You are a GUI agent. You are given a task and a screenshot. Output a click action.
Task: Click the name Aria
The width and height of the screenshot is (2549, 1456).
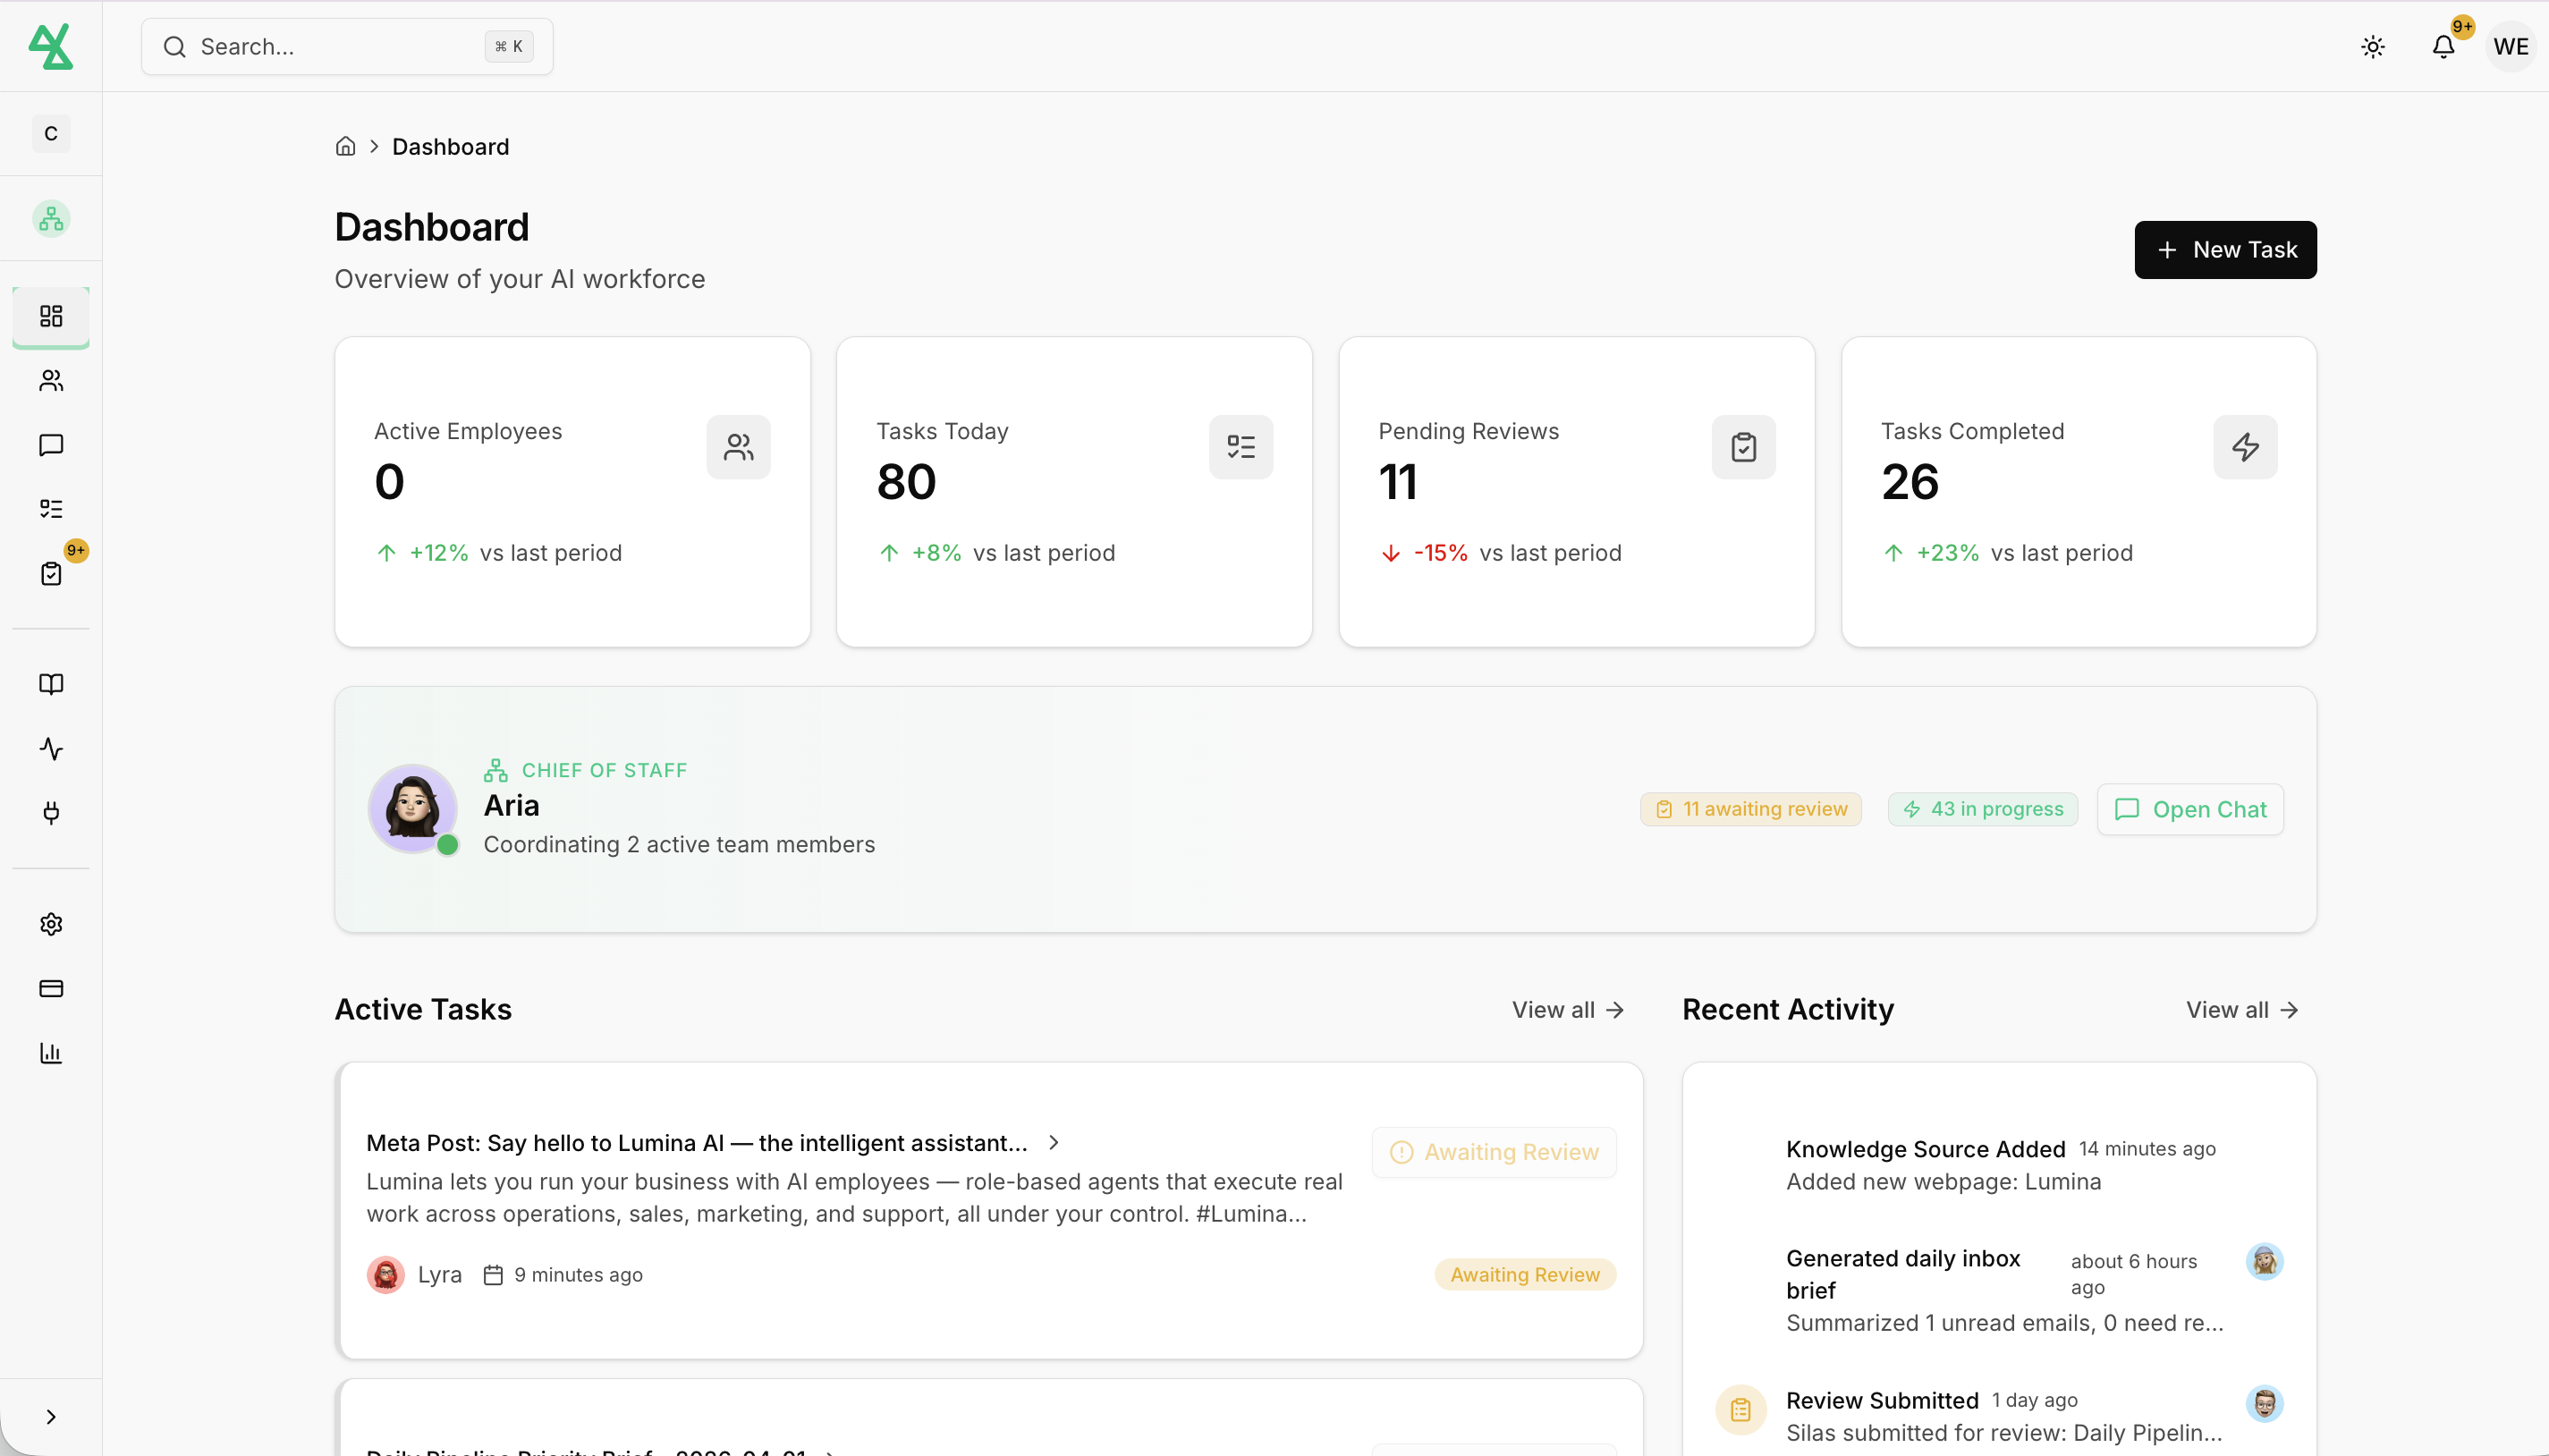[511, 806]
